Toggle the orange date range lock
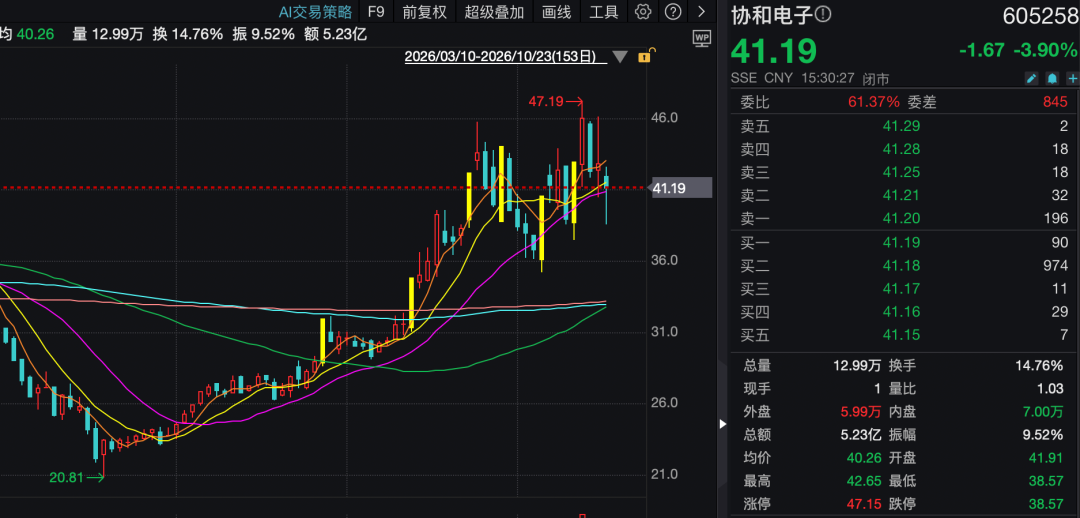Screen dimensions: 1080x518 pos(646,56)
